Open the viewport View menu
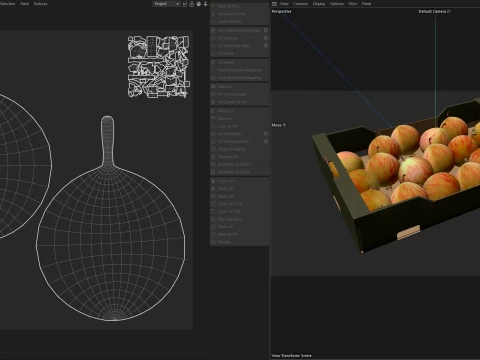The image size is (480, 360). [284, 4]
